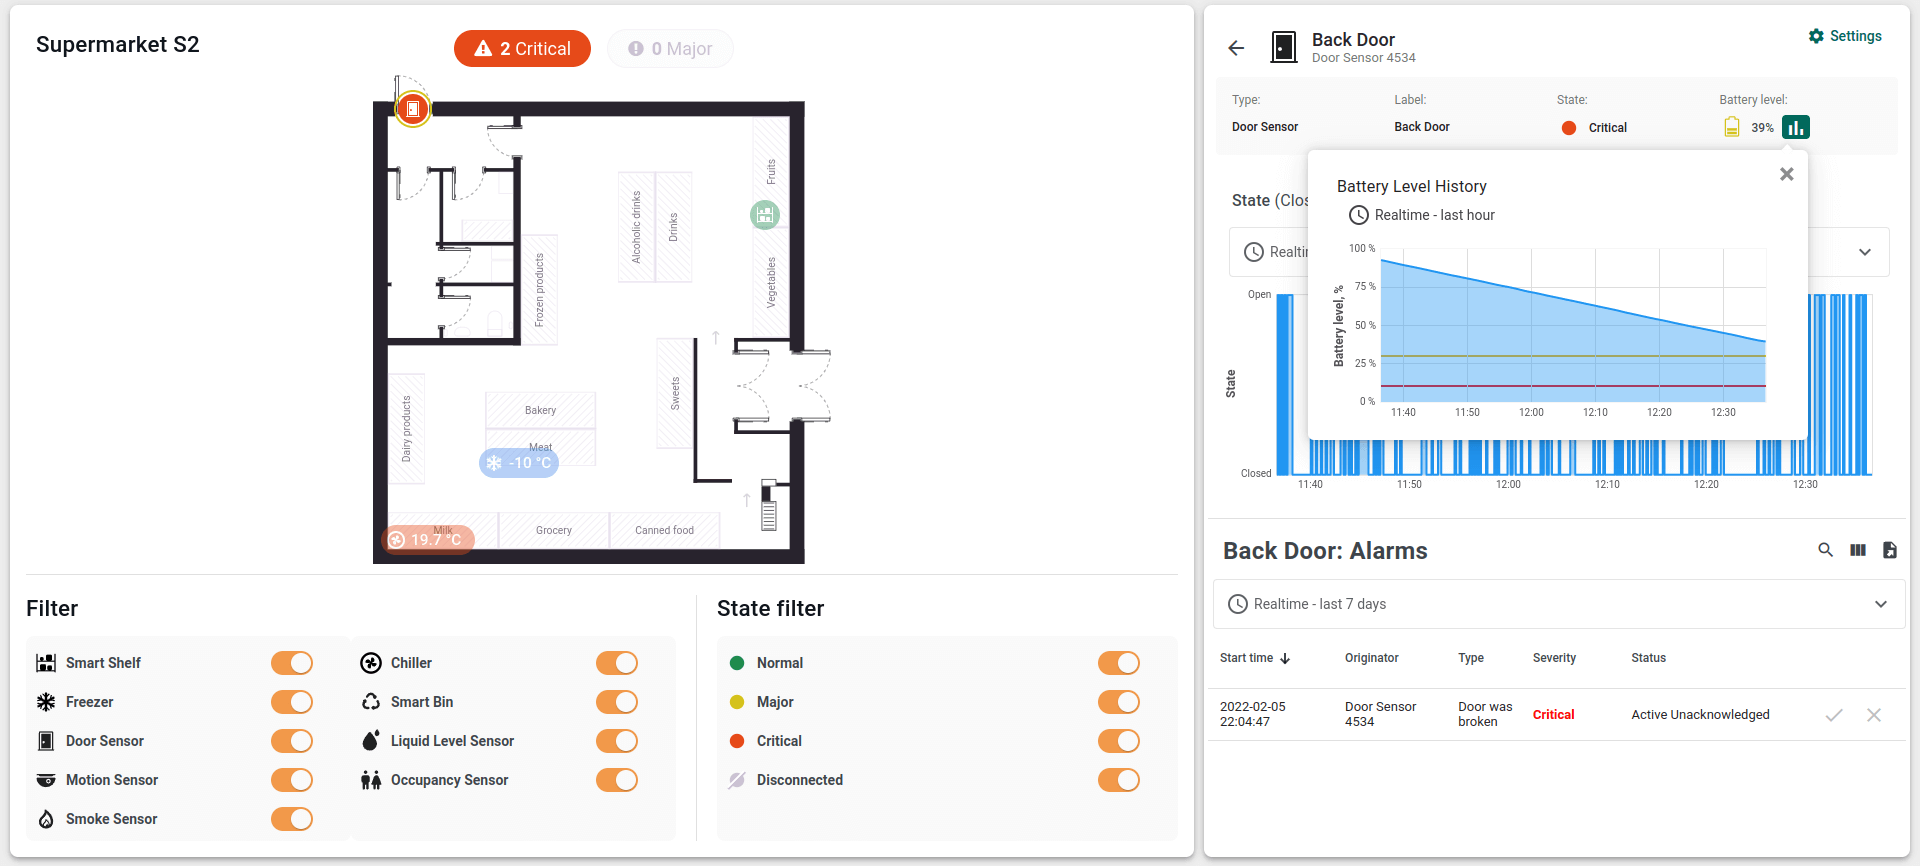Expand alarms time window Realtime - last 7 days
Screen dimensions: 1920x866
[x=1880, y=604]
